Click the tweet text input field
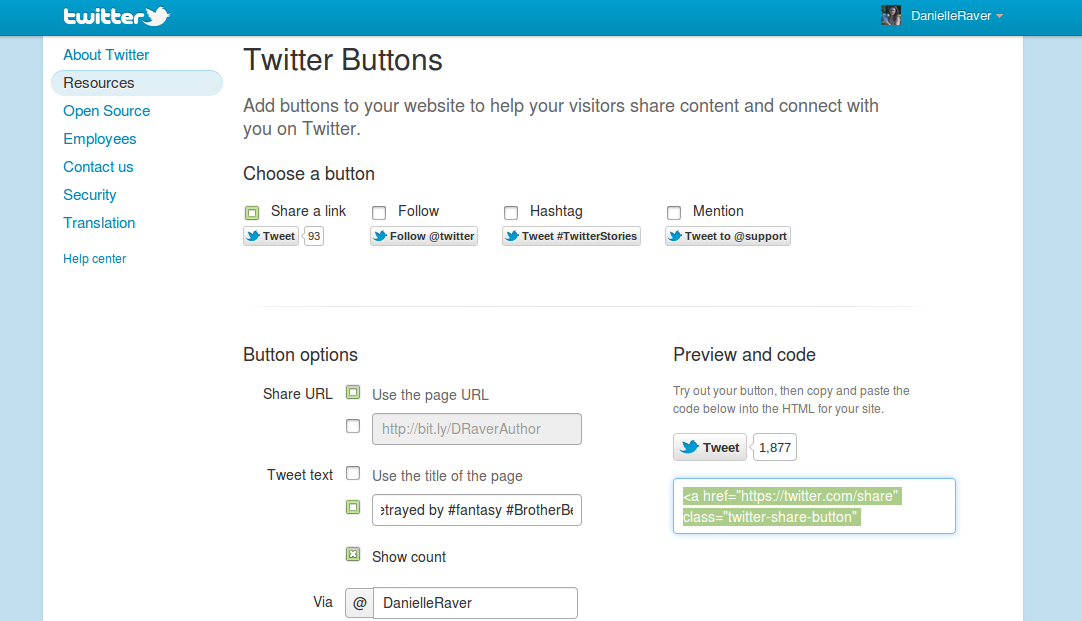The height and width of the screenshot is (621, 1082). [x=477, y=510]
